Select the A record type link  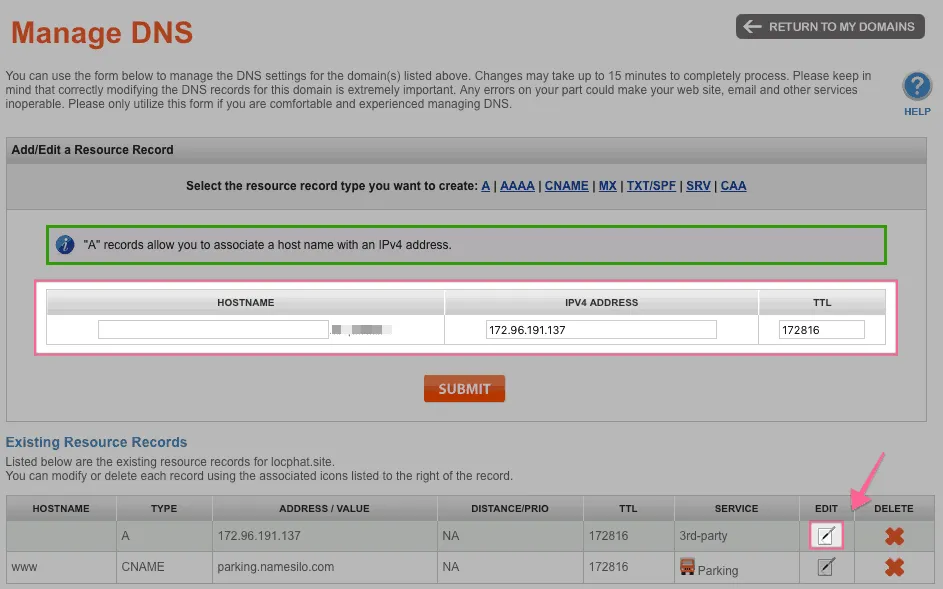click(x=485, y=186)
